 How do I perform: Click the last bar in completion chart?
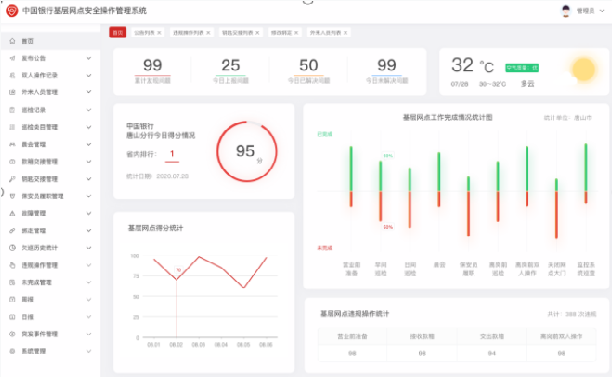coord(586,173)
